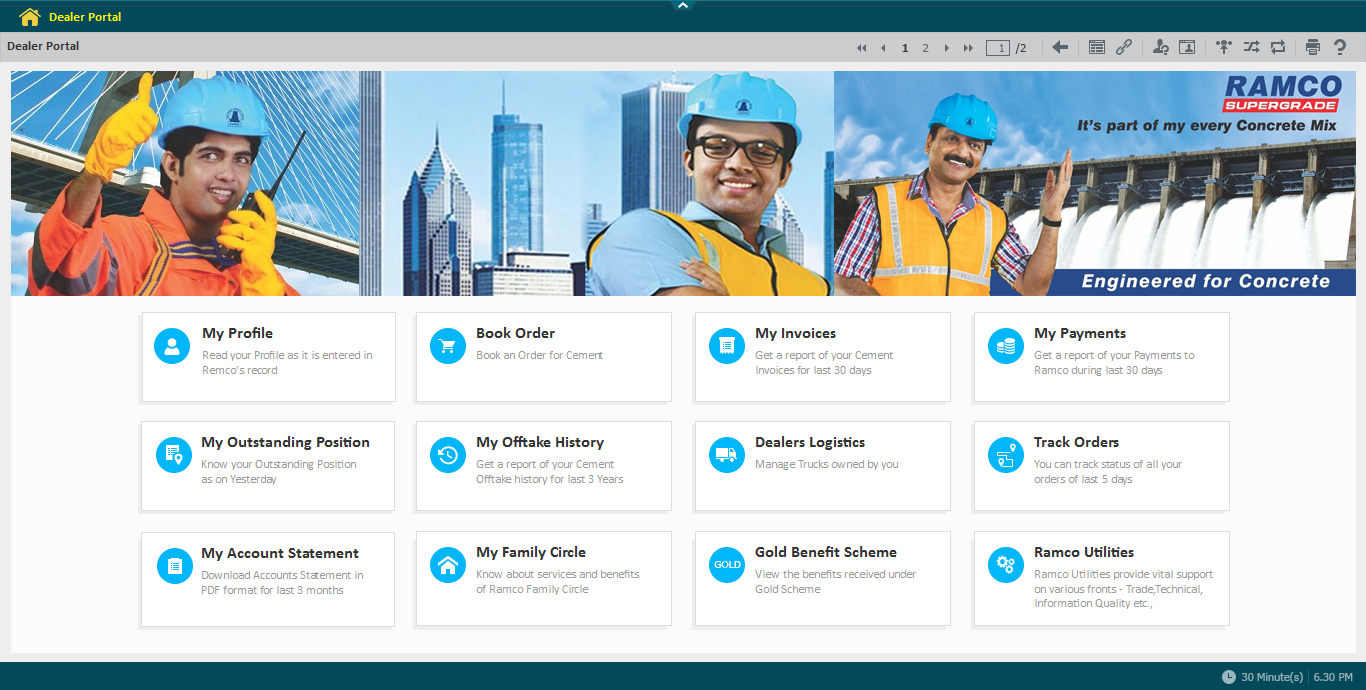Viewport: 1366px width, 690px height.
Task: Click the GOLD Benefit Scheme icon
Action: 727,565
